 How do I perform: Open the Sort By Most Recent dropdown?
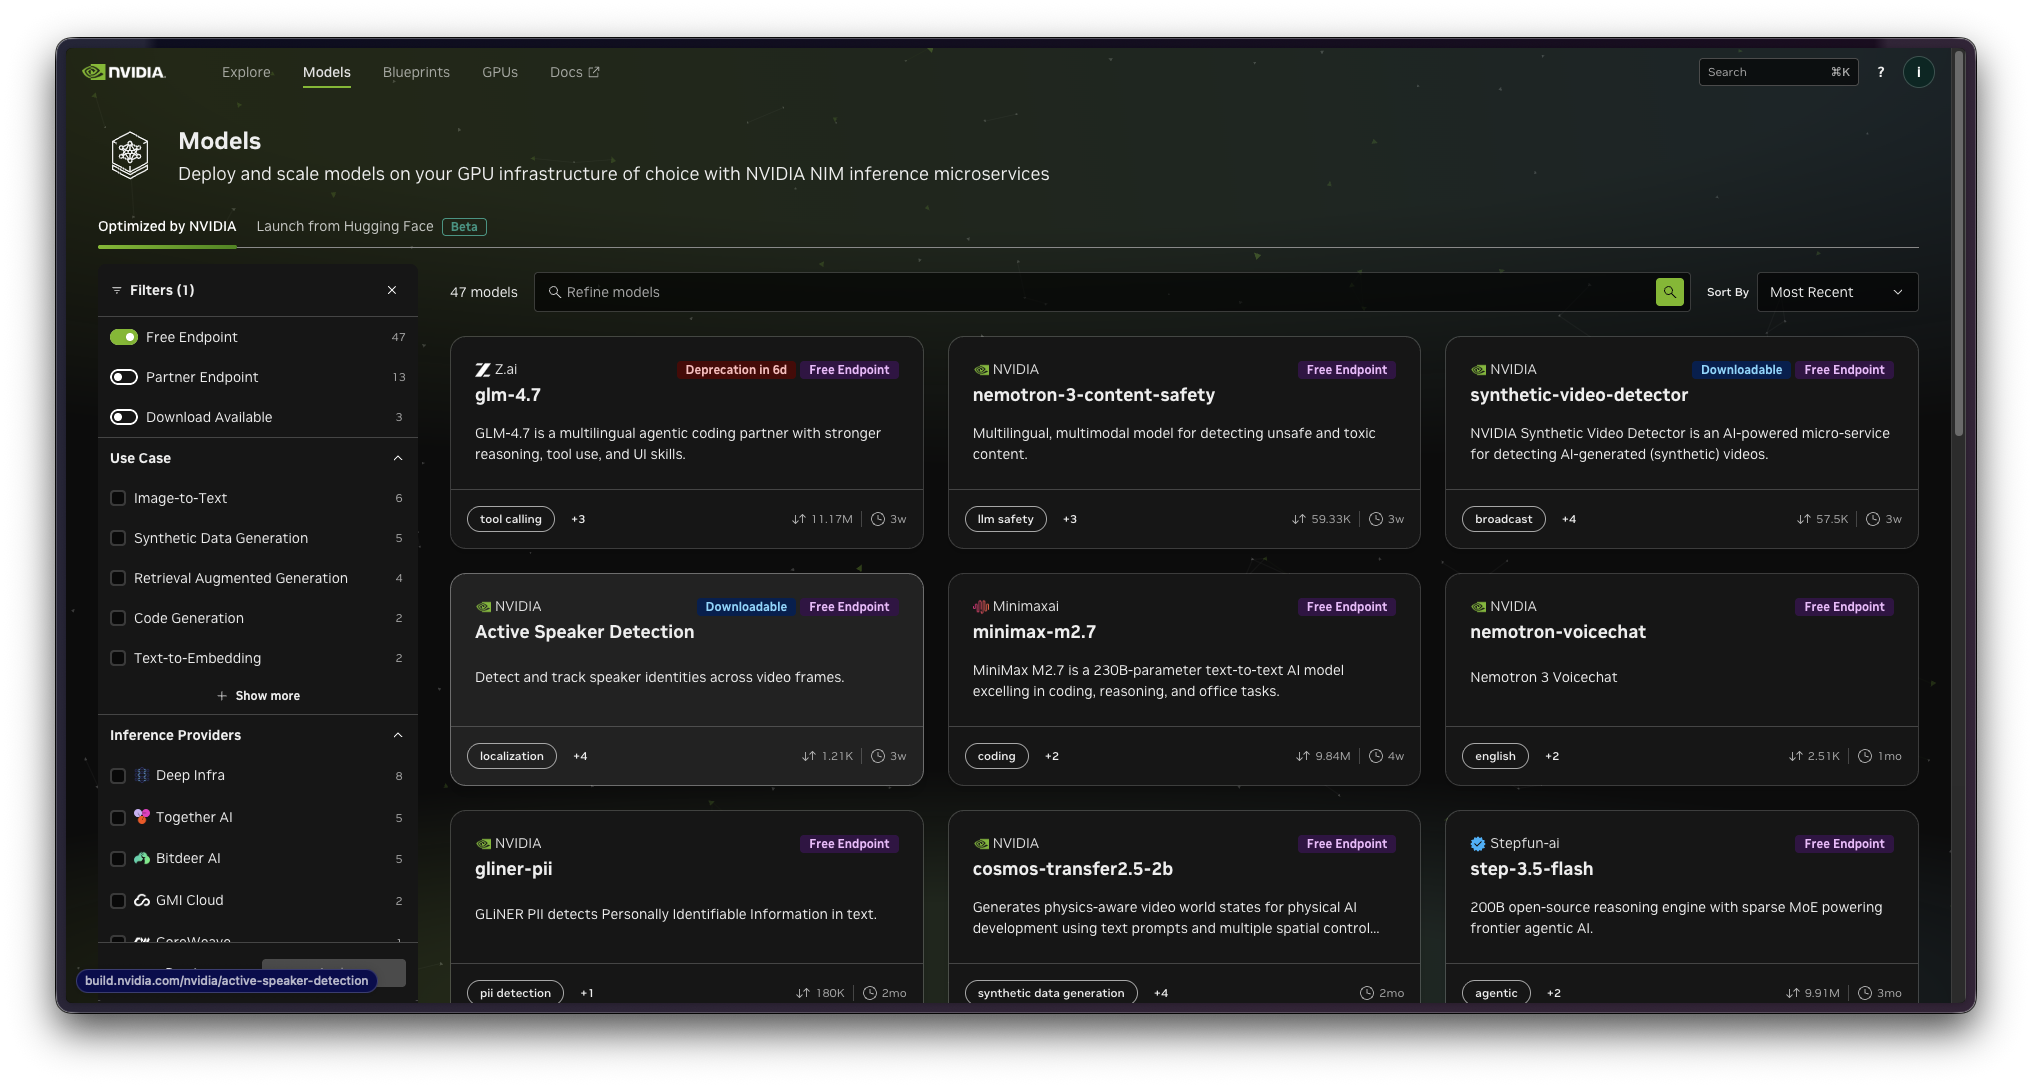coord(1837,292)
